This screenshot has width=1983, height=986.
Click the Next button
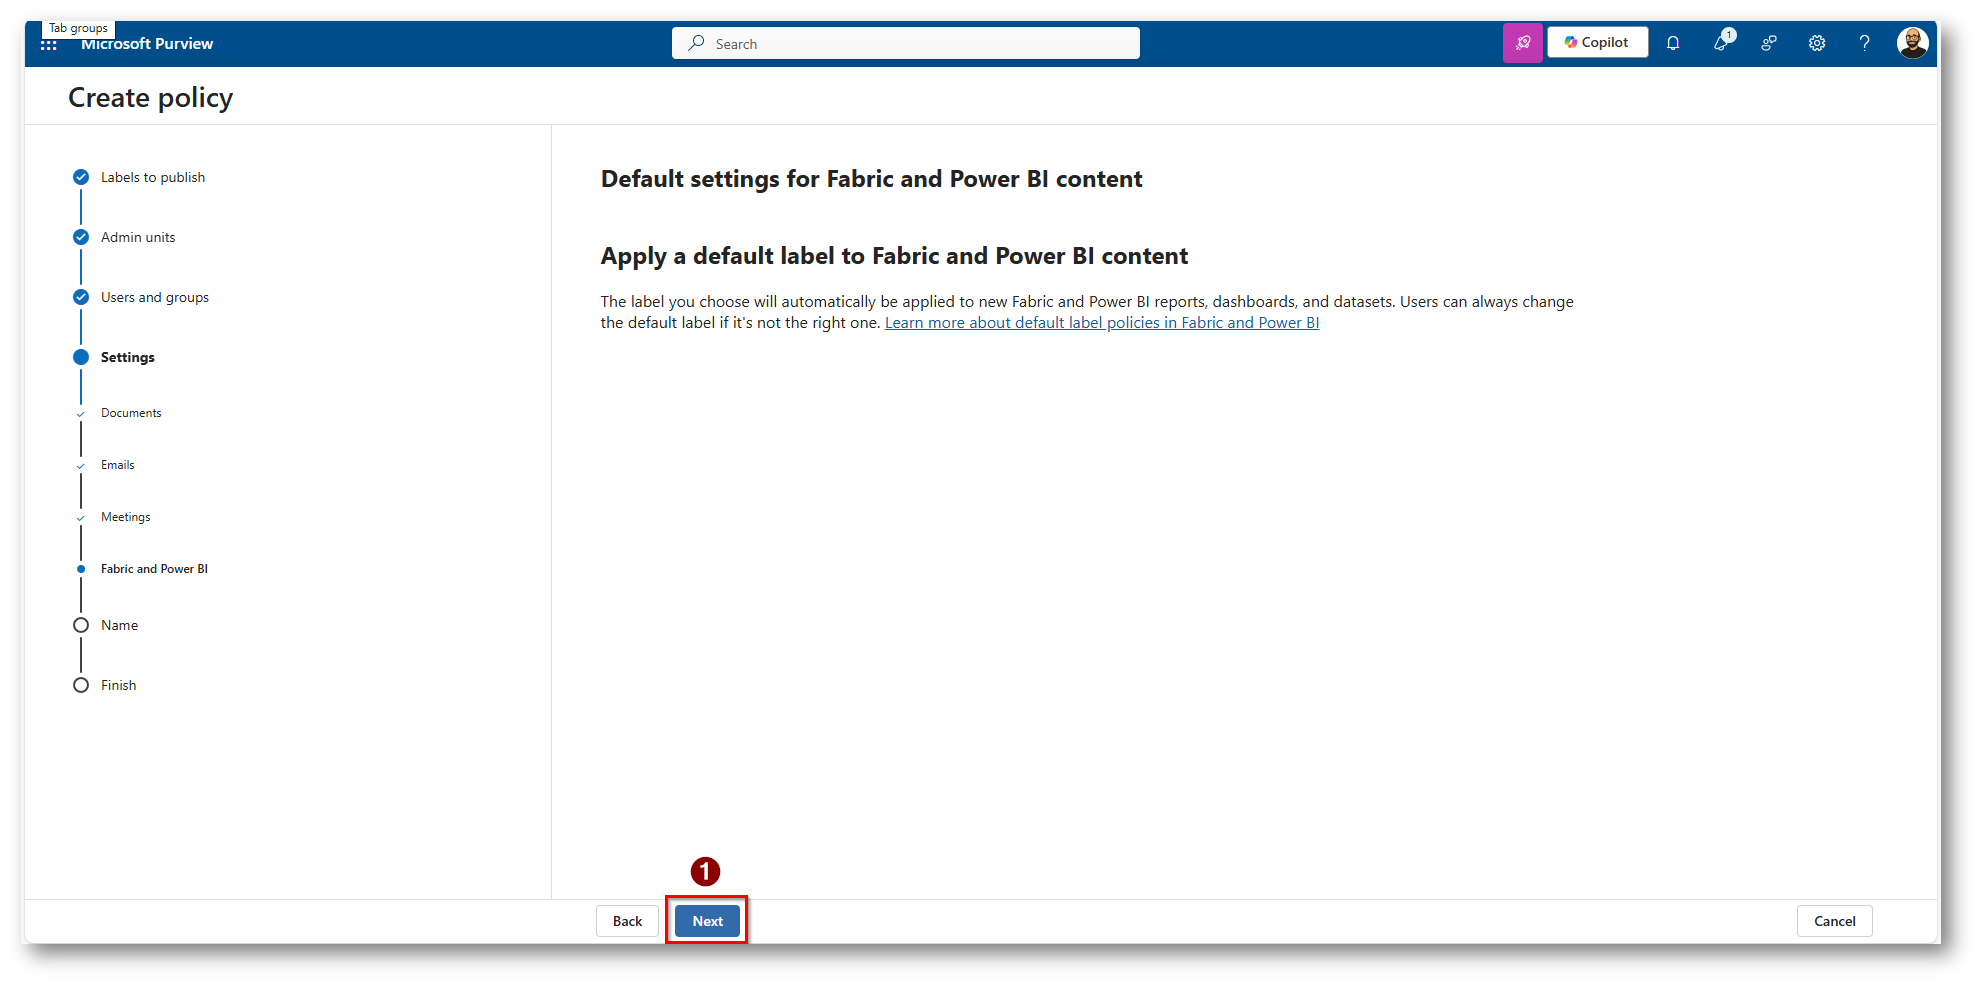coord(707,921)
